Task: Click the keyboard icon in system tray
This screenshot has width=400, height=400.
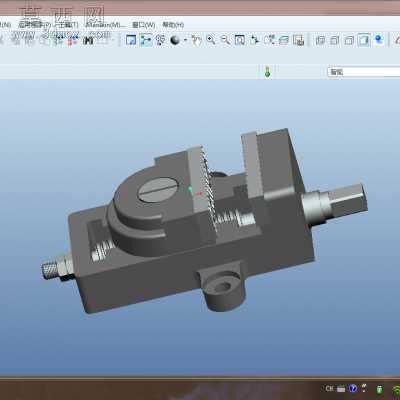Action: pos(341,389)
